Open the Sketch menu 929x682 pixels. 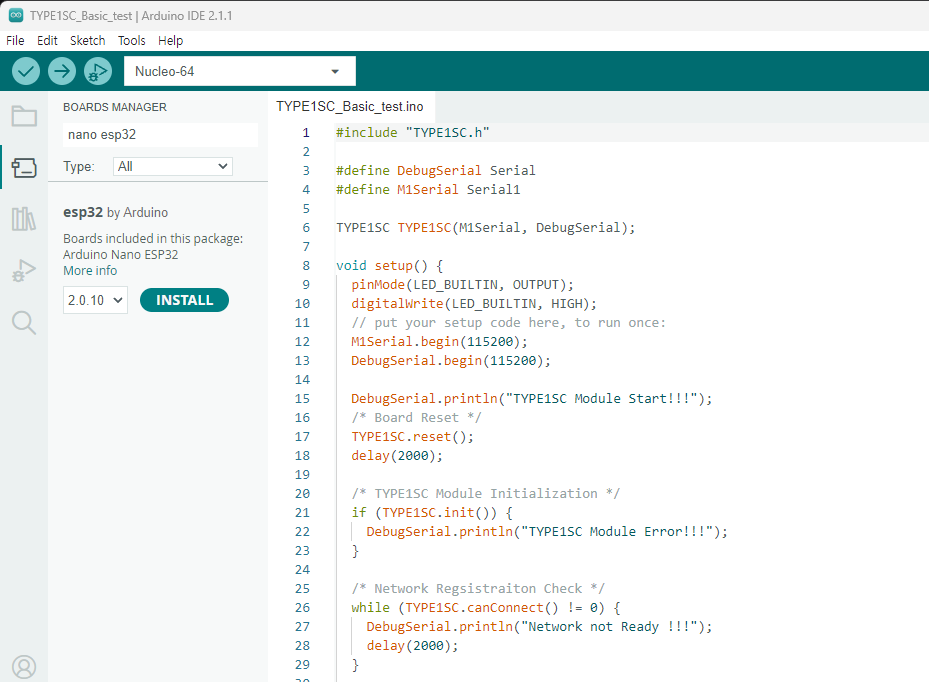[88, 40]
